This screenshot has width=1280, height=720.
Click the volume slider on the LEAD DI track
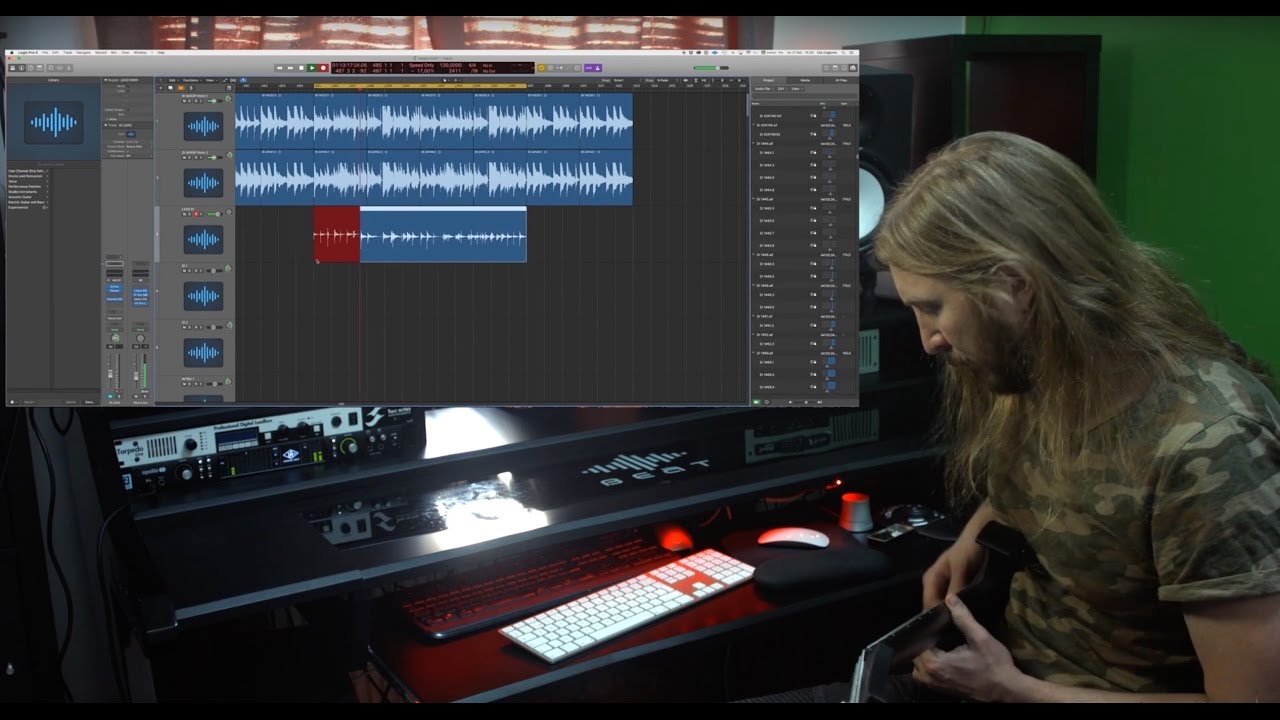(215, 214)
